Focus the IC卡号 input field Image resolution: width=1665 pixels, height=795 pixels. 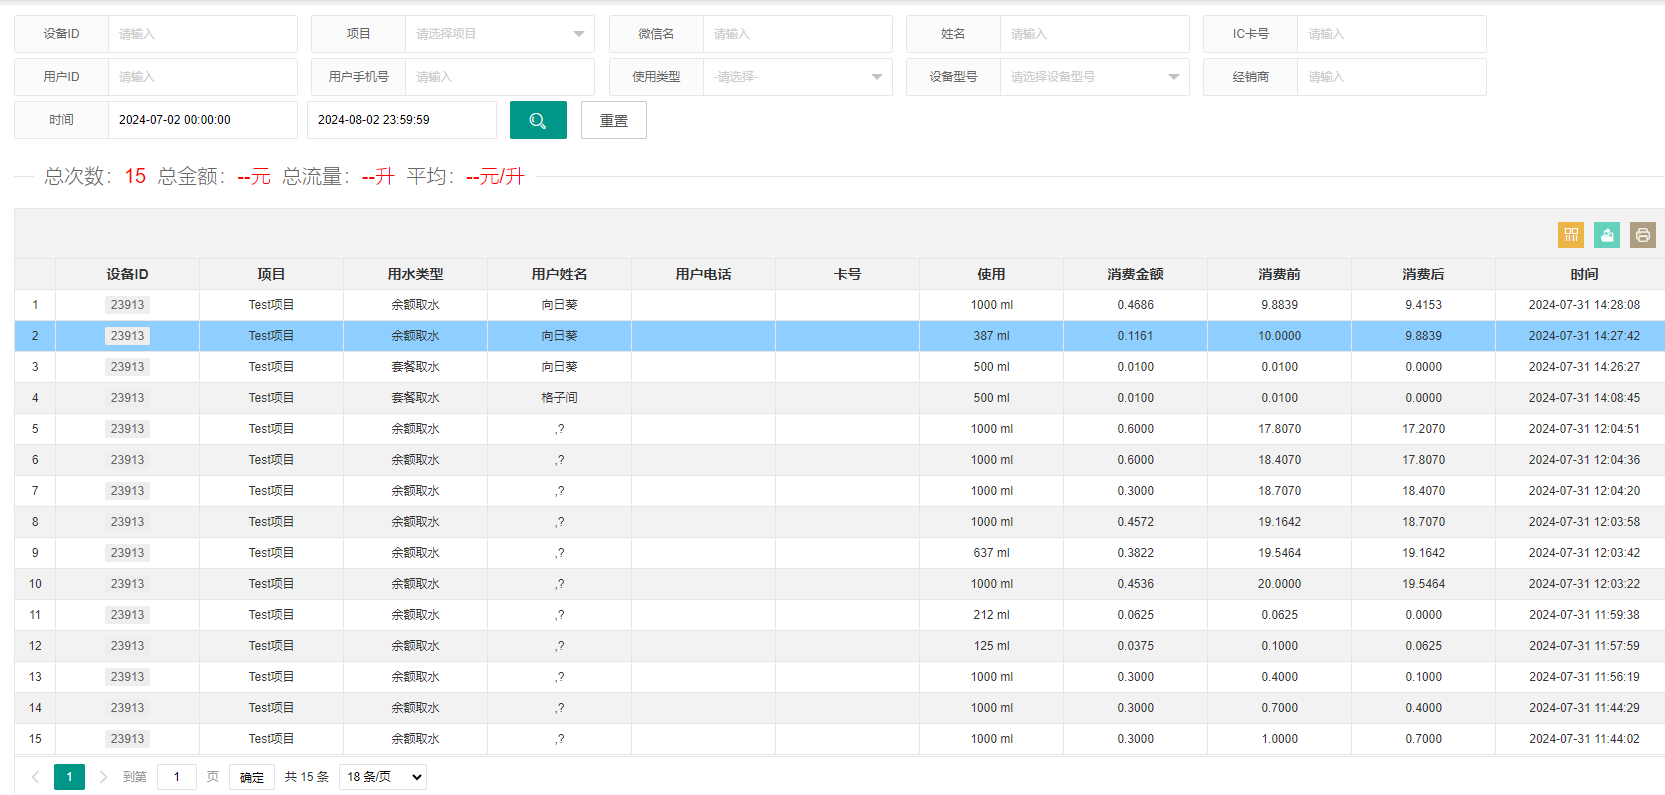click(x=1391, y=34)
